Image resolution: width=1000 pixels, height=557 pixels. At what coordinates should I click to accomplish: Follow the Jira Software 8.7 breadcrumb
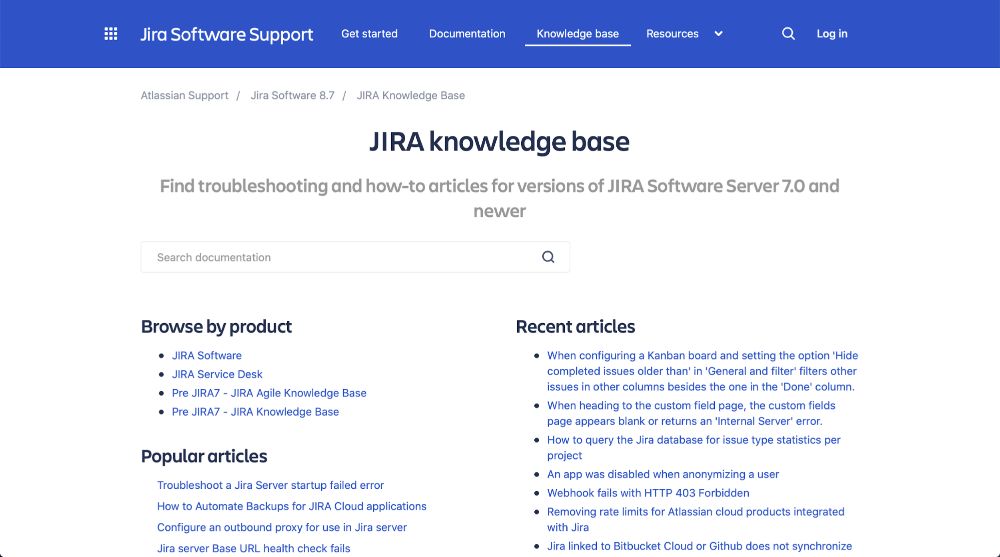[292, 95]
